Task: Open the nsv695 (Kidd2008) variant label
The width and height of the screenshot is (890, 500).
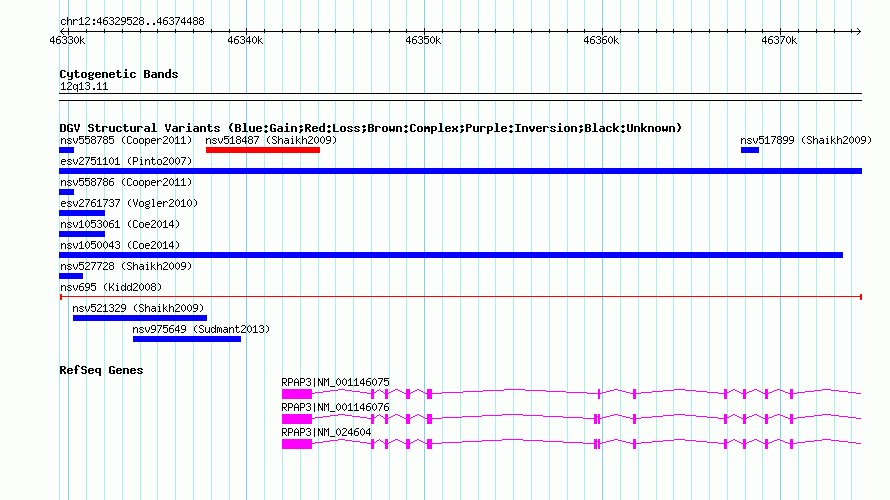Action: pos(111,287)
